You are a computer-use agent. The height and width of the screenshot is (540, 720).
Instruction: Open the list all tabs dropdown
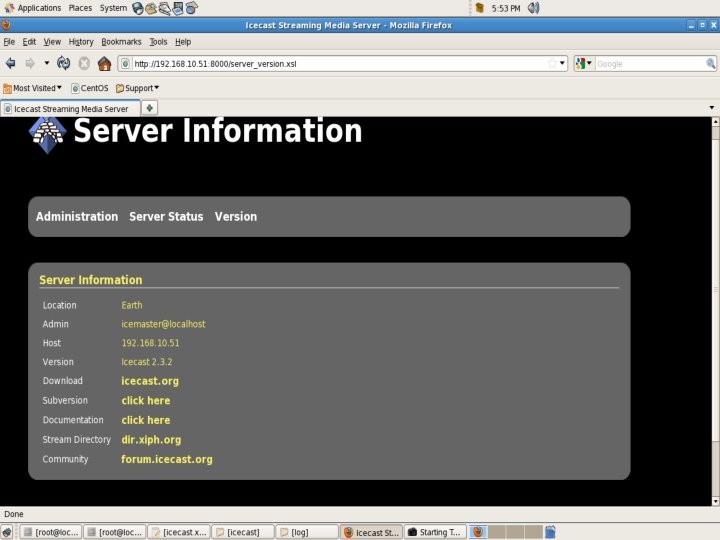(x=711, y=108)
